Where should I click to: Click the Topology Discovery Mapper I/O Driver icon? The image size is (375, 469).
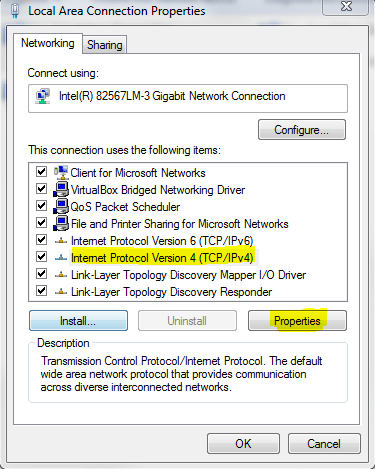point(61,275)
